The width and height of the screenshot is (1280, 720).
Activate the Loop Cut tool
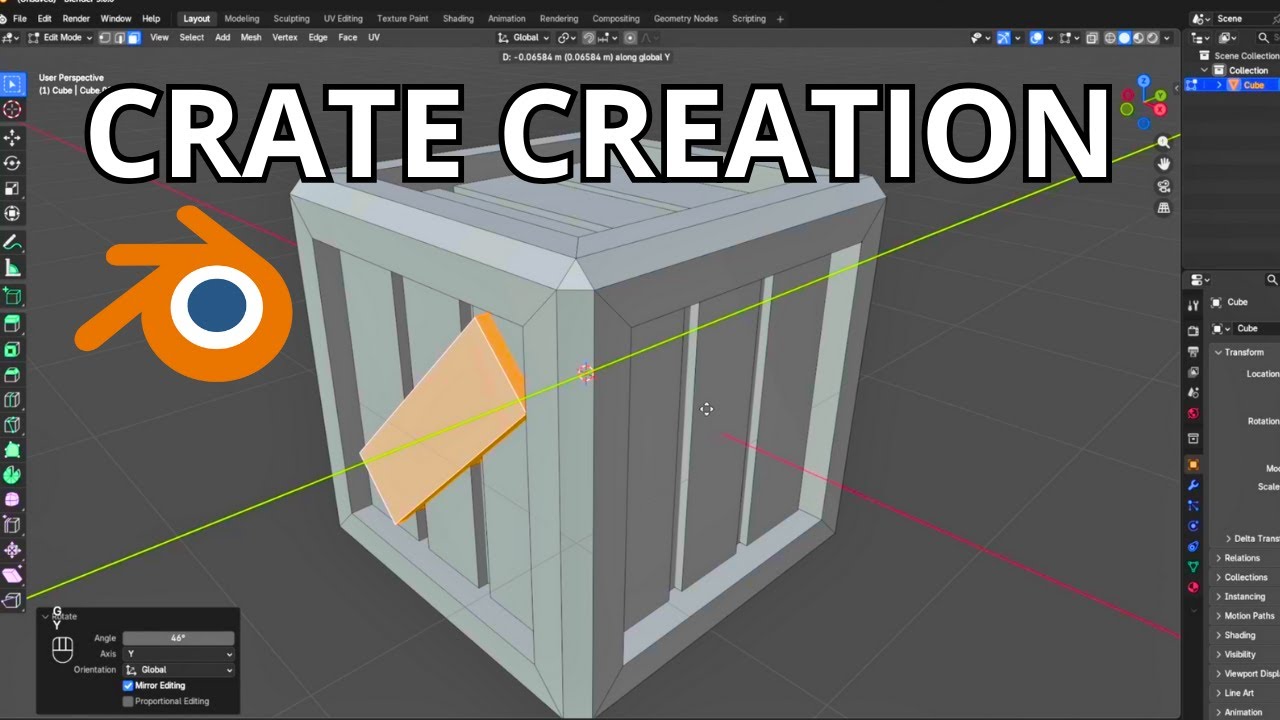(12, 399)
